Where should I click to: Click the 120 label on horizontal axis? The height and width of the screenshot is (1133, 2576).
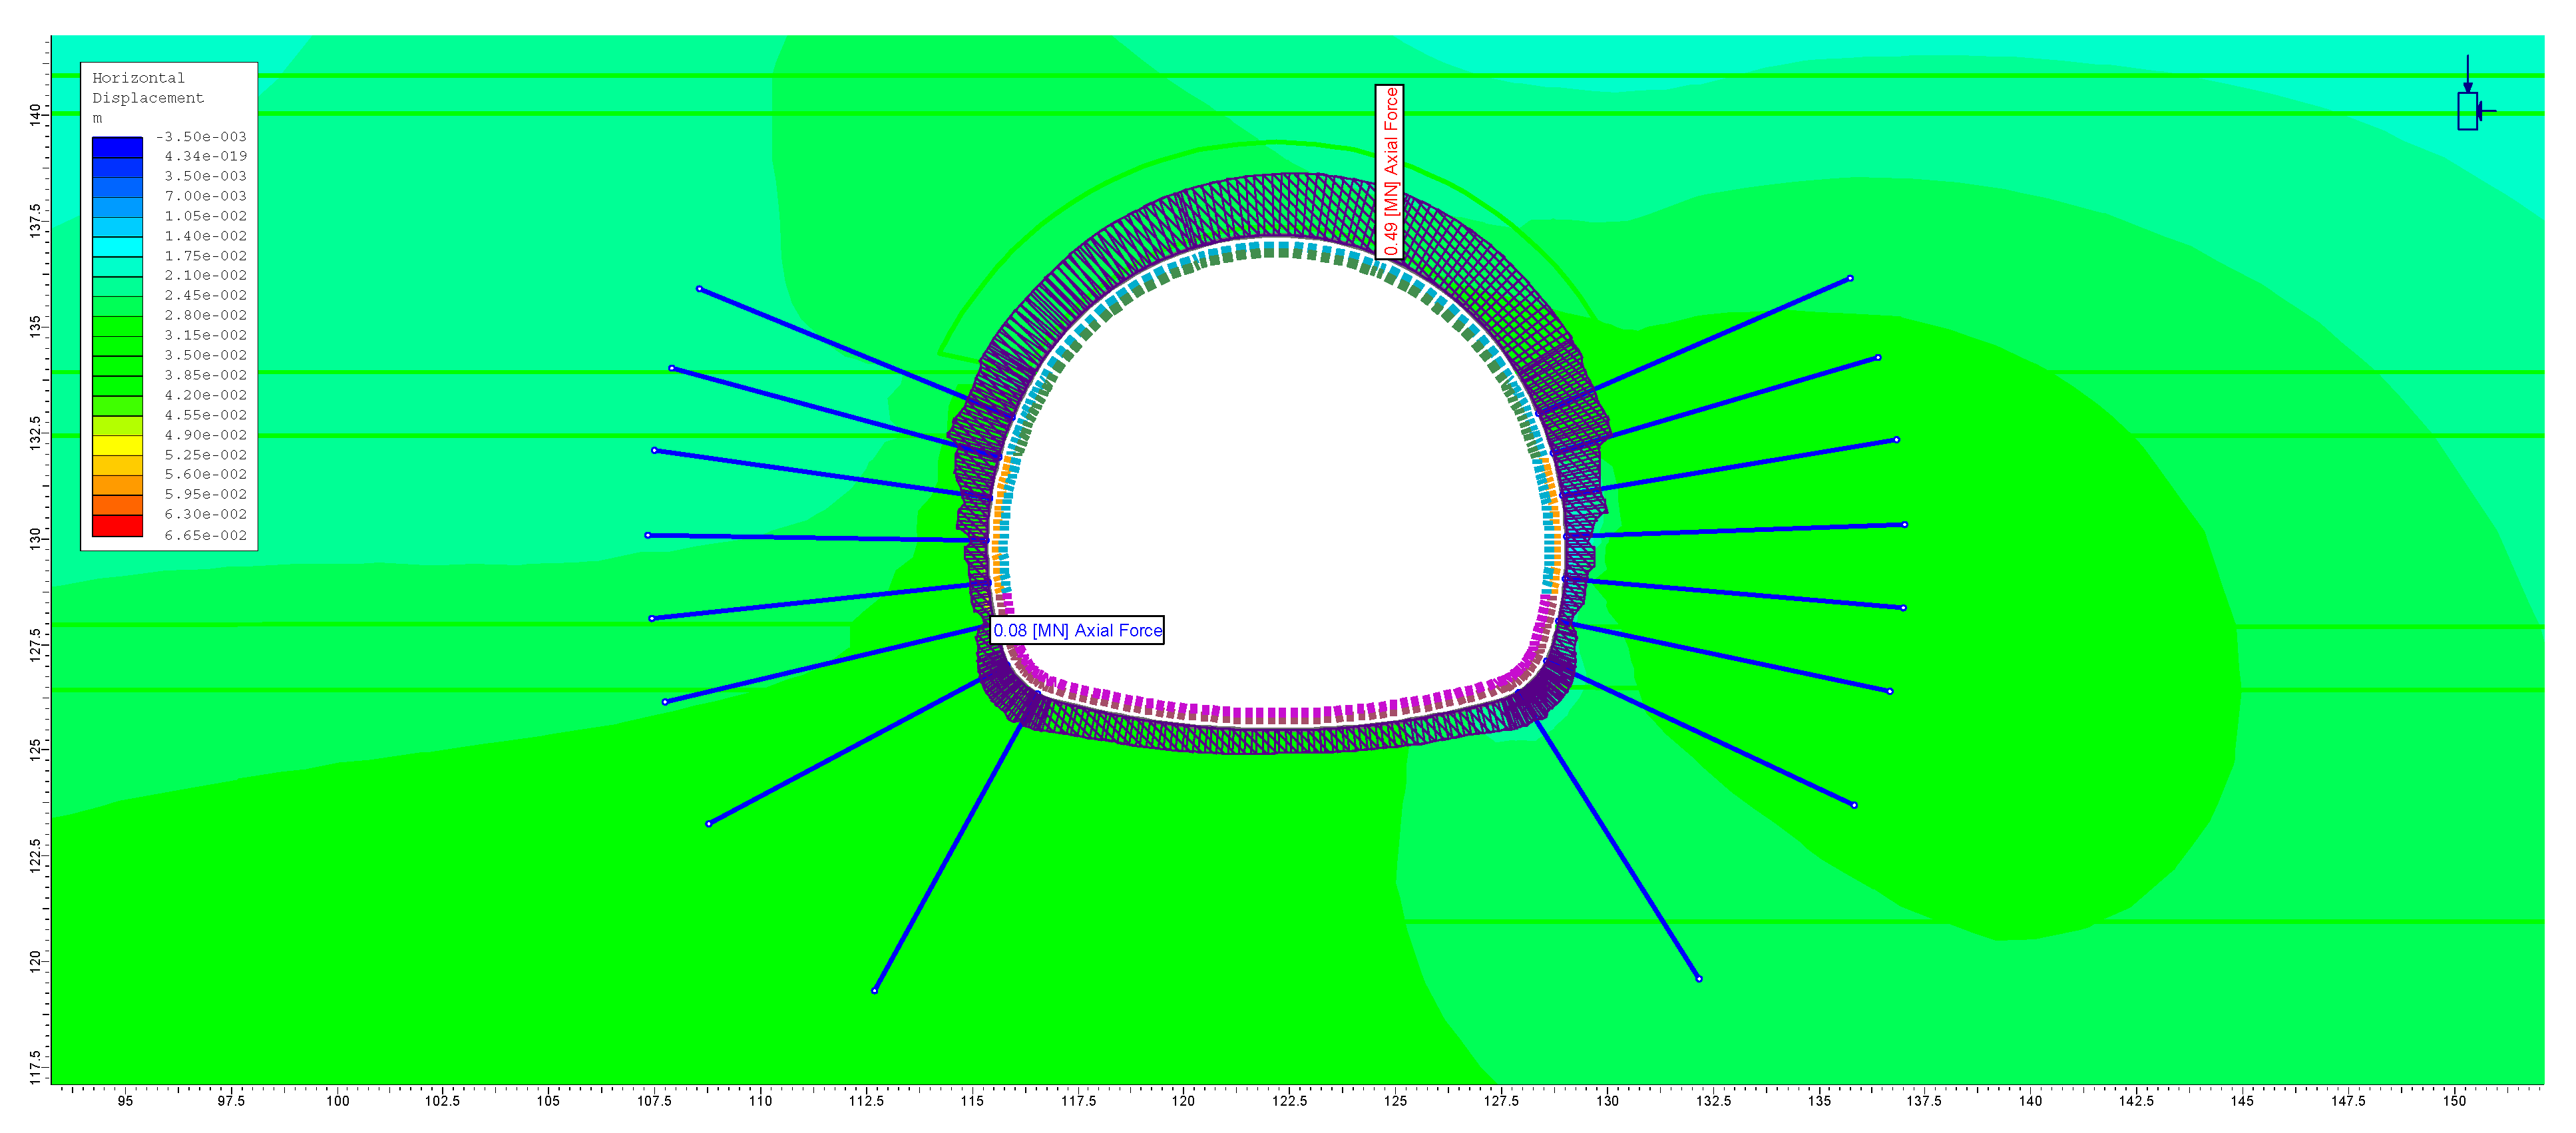pos(1183,1101)
